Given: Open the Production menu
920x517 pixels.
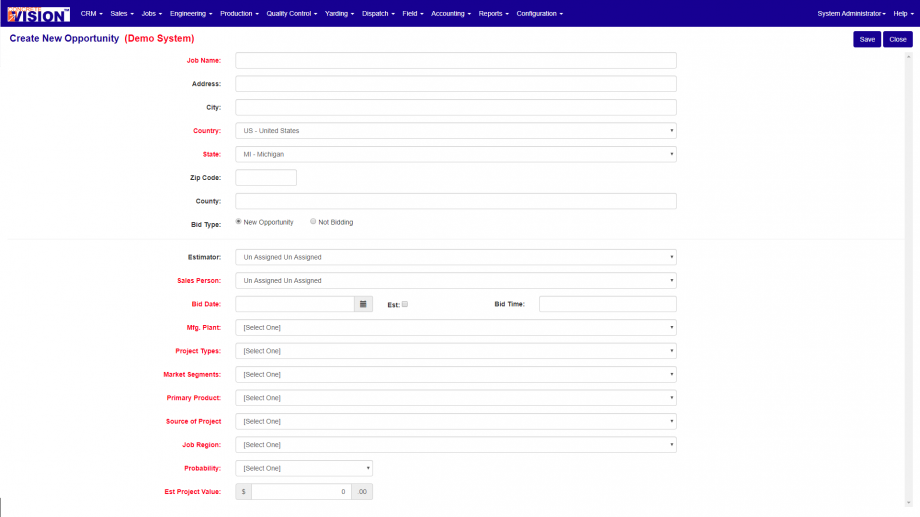Looking at the screenshot, I should click(x=239, y=13).
